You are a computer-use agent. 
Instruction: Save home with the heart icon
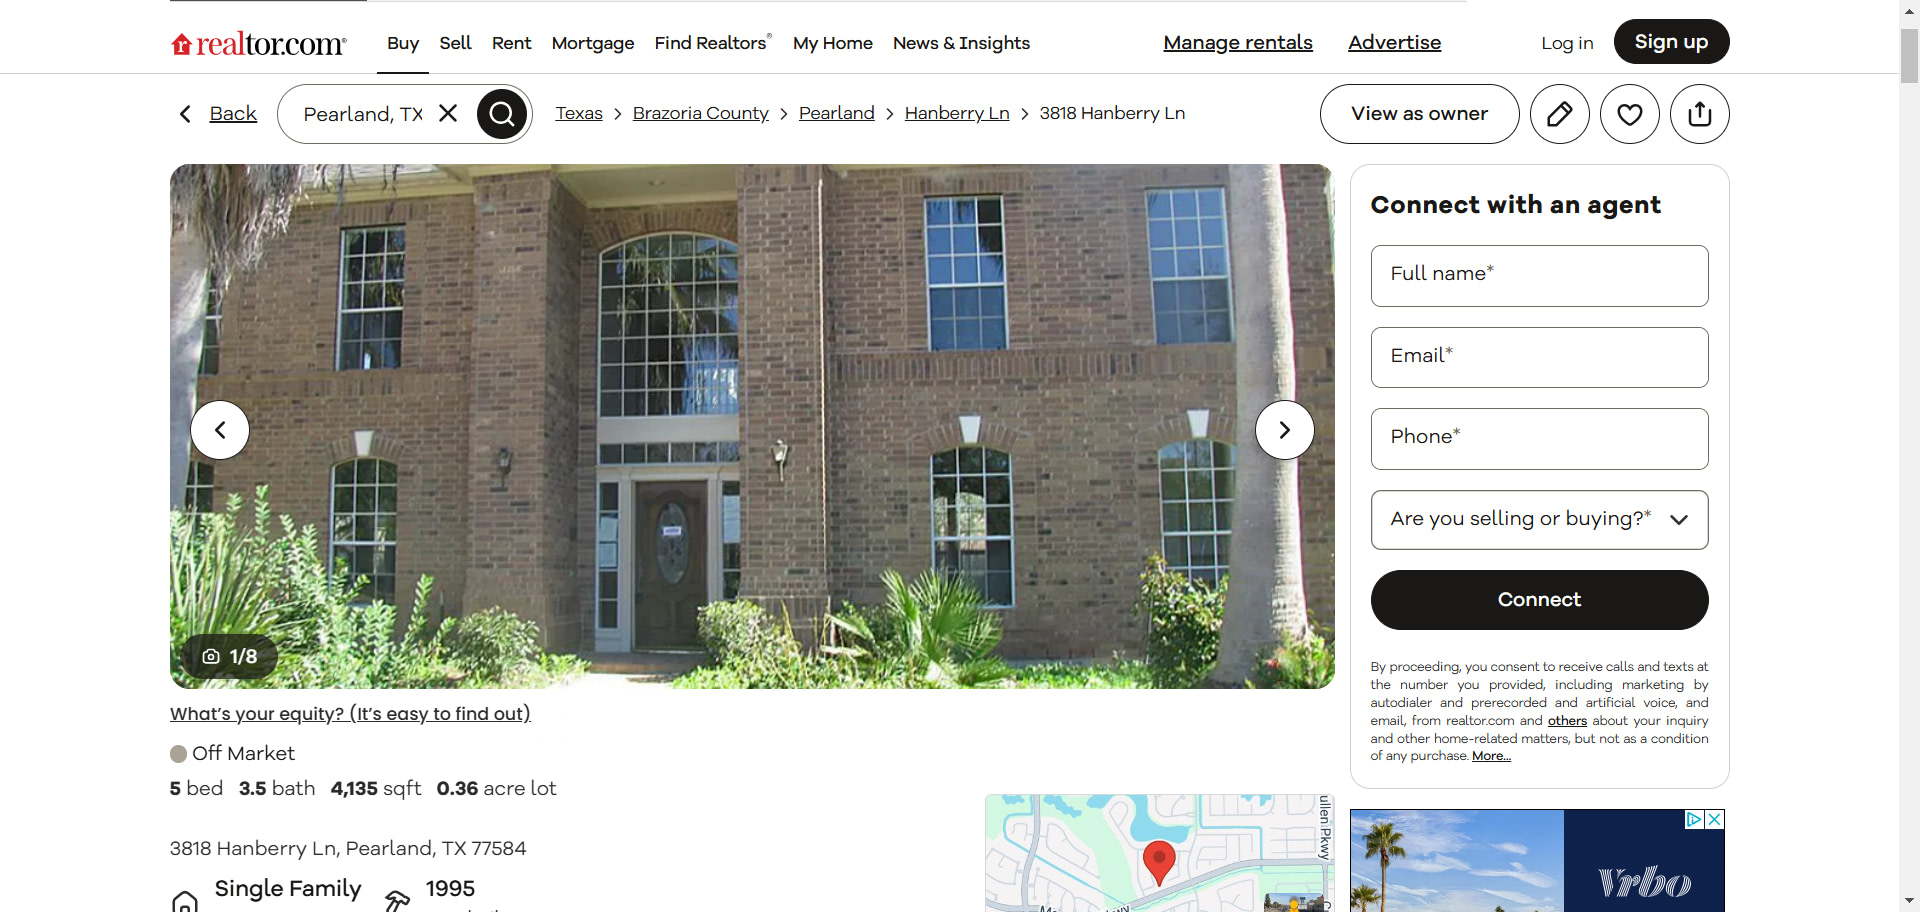coord(1629,114)
